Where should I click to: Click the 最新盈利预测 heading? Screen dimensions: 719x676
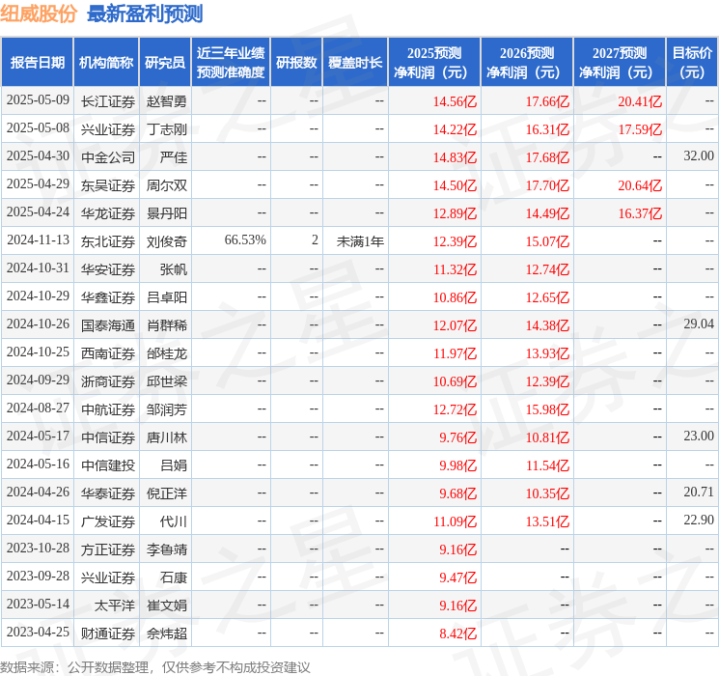click(145, 14)
